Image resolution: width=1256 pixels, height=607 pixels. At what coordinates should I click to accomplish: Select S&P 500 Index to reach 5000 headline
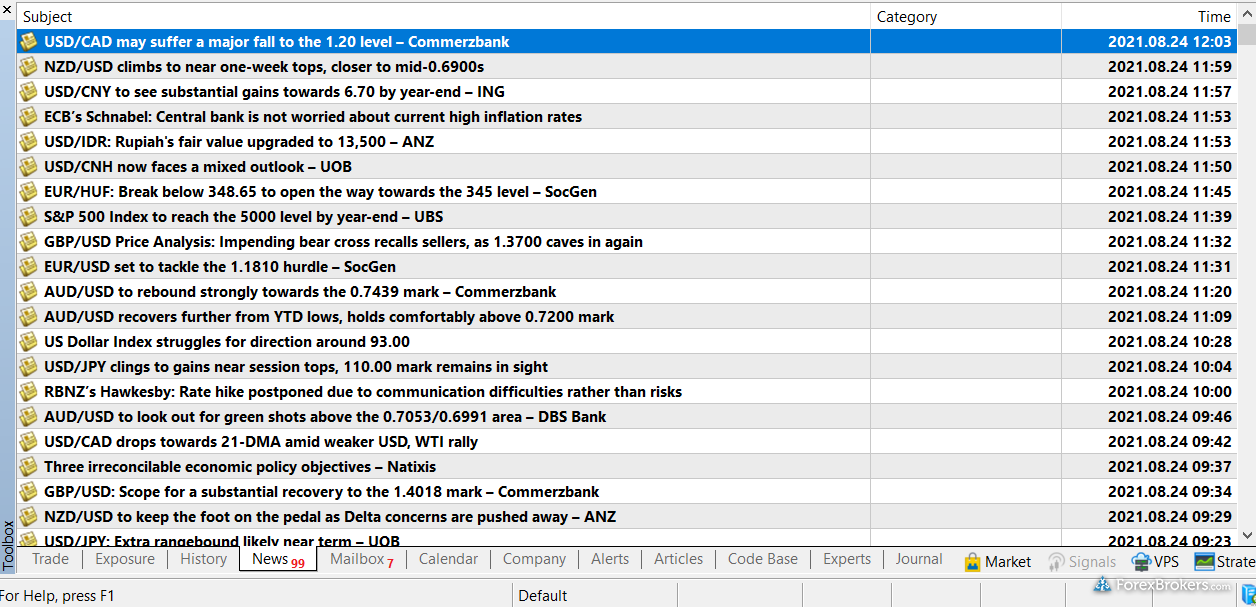tap(243, 217)
